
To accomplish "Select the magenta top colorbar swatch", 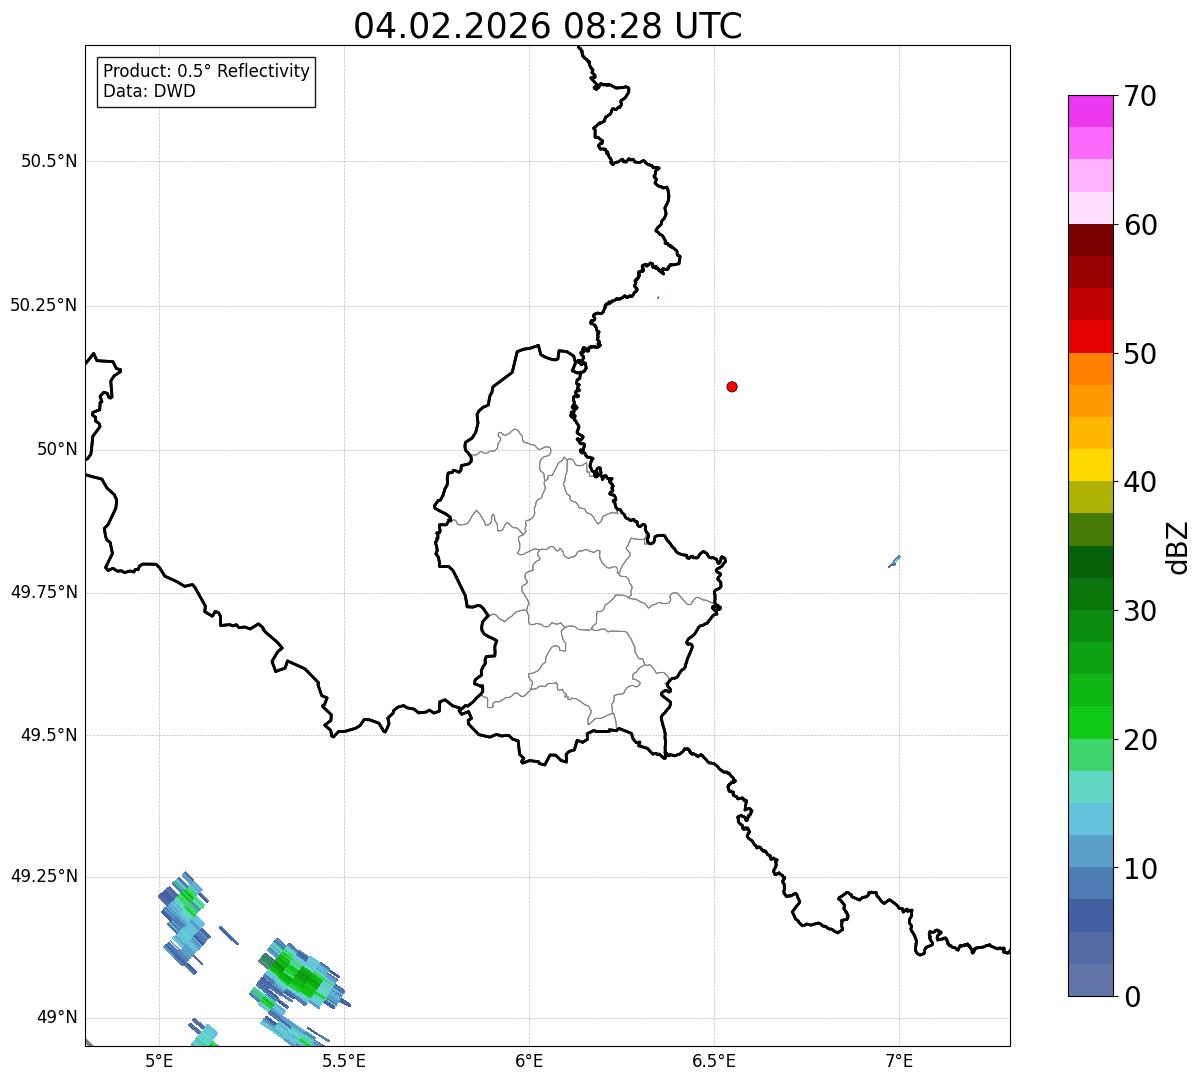I will click(x=1090, y=111).
